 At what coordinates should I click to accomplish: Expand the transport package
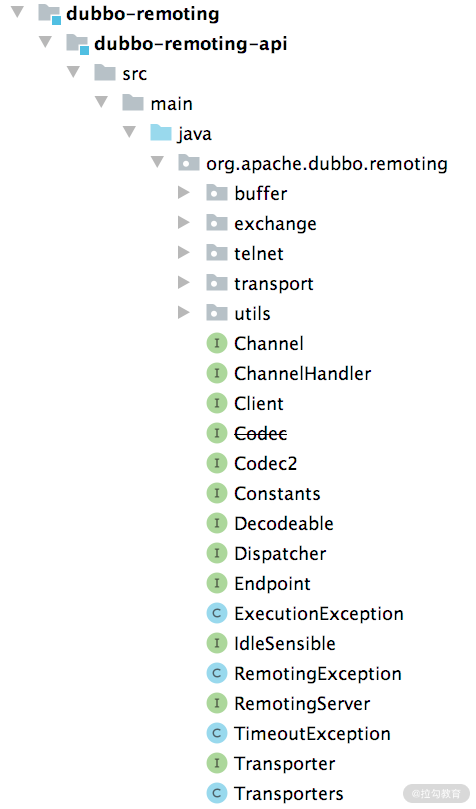click(184, 283)
